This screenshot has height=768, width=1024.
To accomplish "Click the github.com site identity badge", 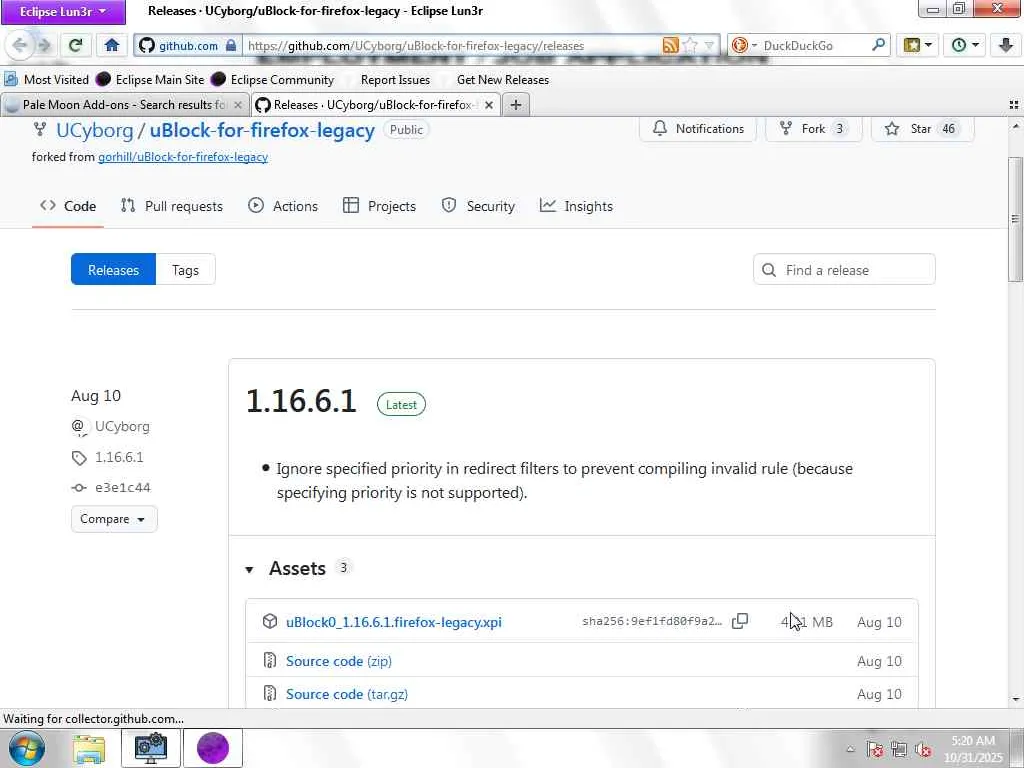I will pos(187,46).
